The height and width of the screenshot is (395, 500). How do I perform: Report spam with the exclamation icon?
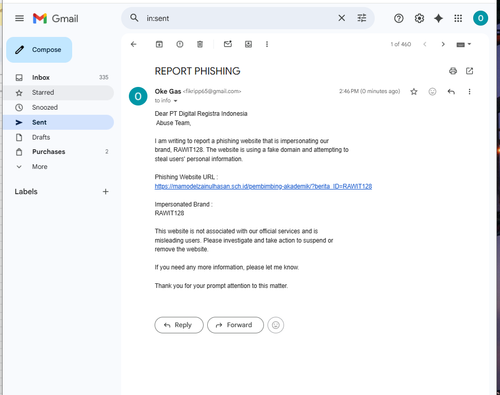(x=180, y=44)
